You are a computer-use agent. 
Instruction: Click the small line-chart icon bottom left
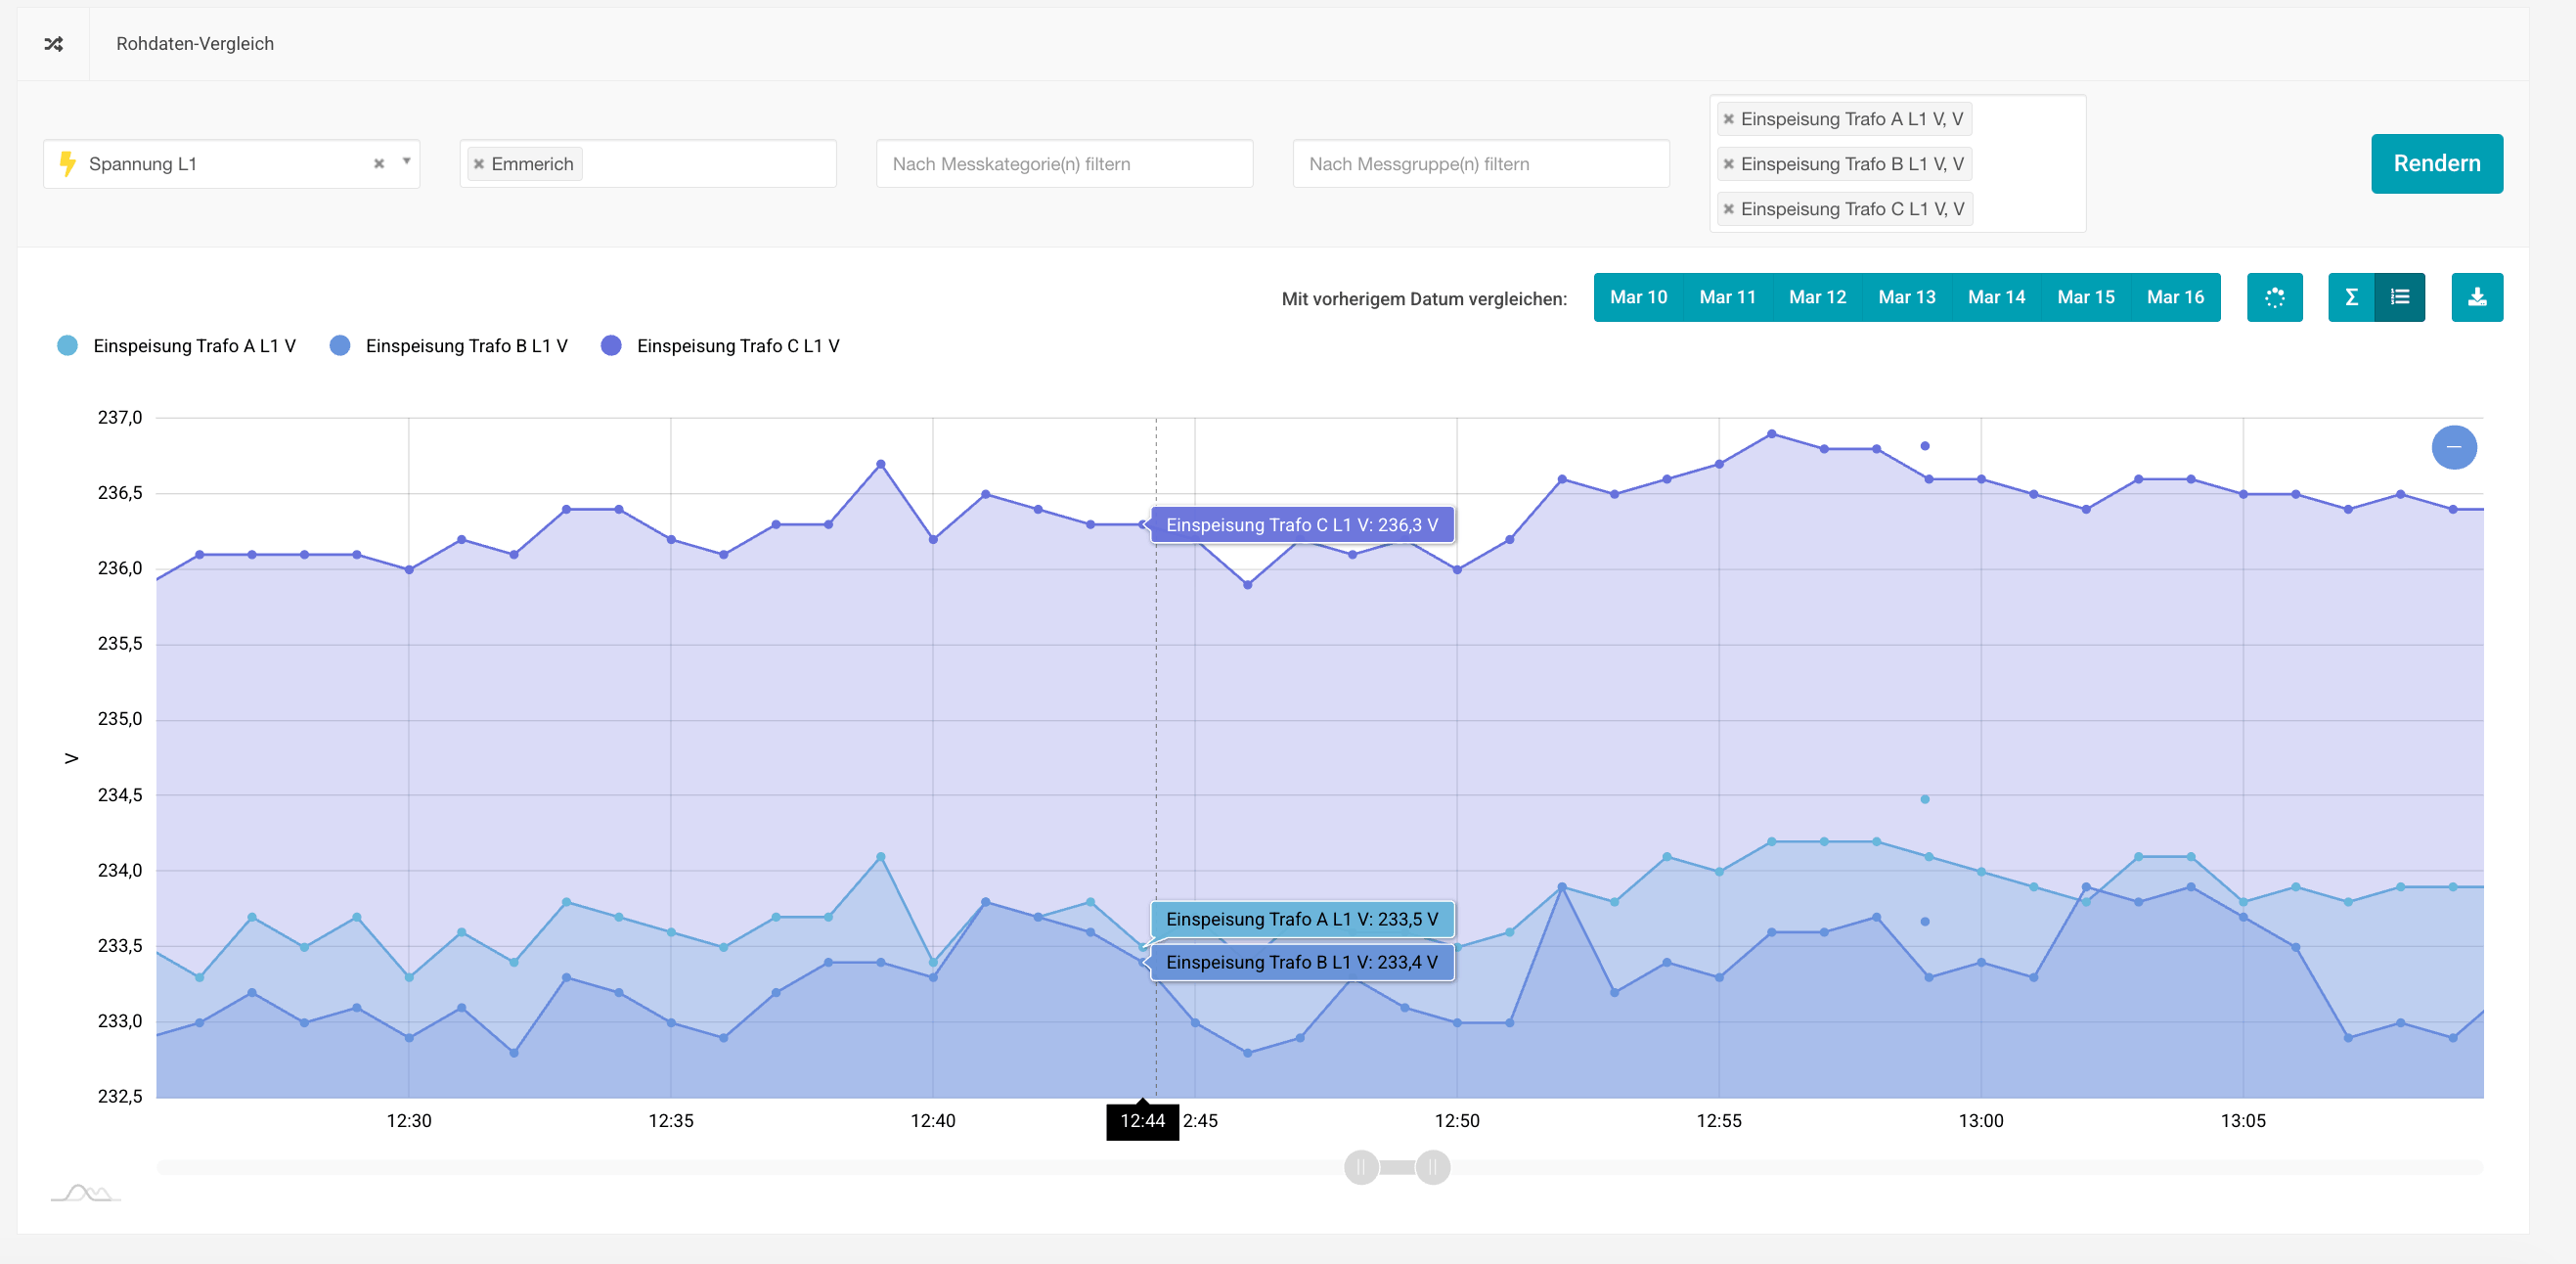[x=88, y=1192]
